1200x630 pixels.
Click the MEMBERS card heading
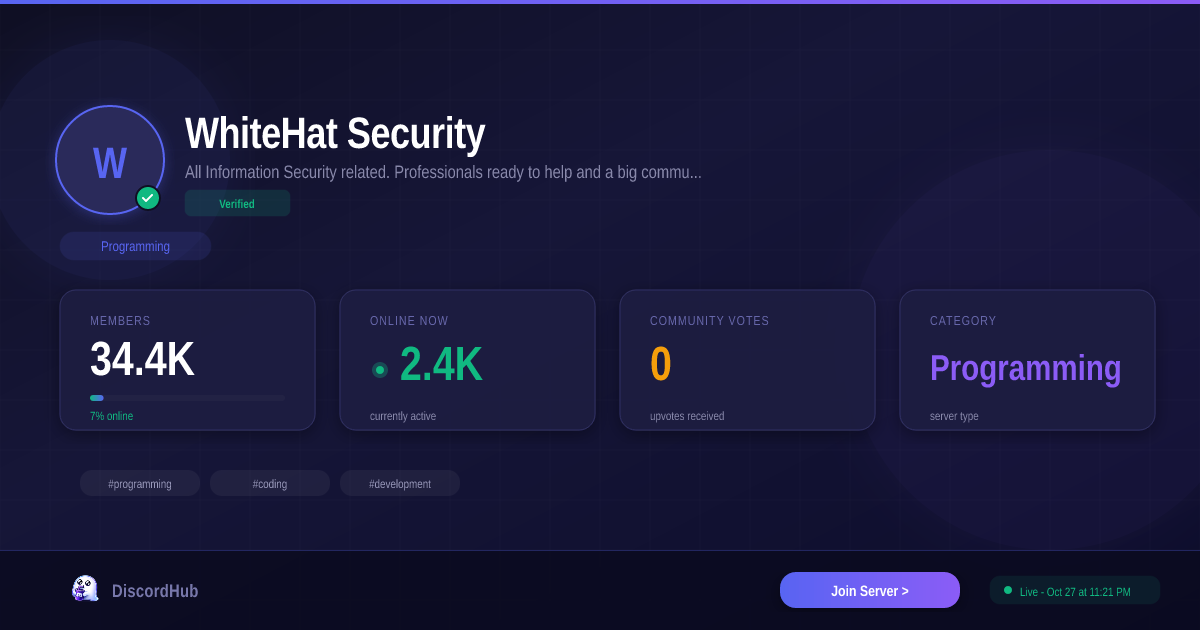click(x=120, y=321)
